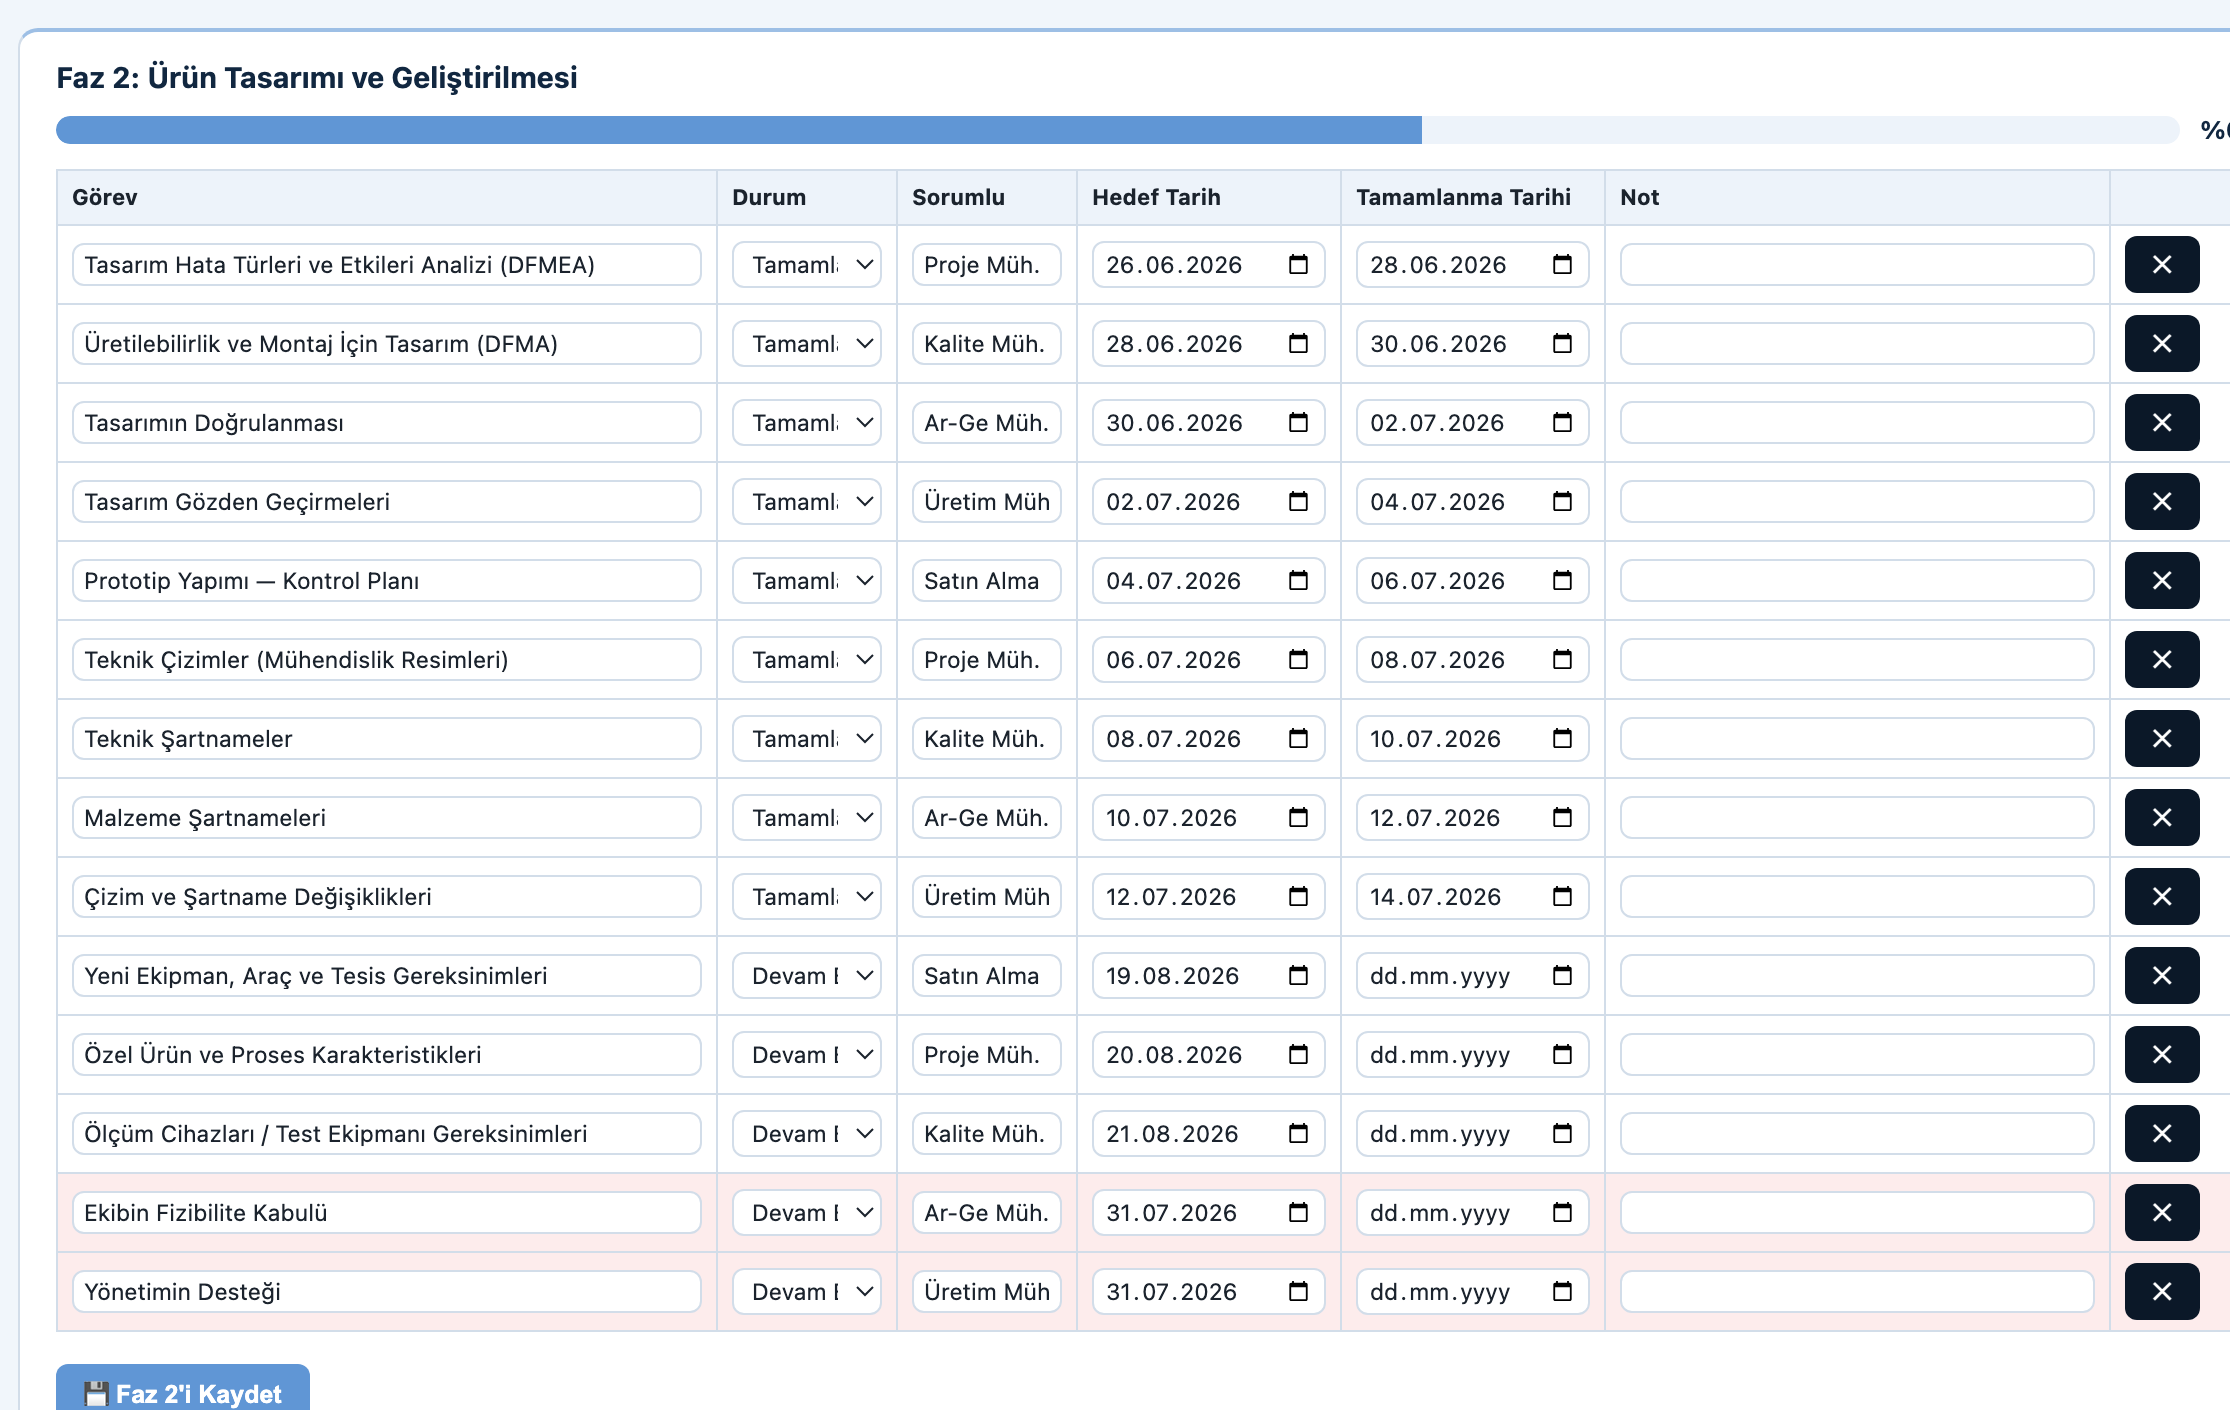
Task: Delete the Özel Ürün ve Proses row
Action: (x=2162, y=1055)
